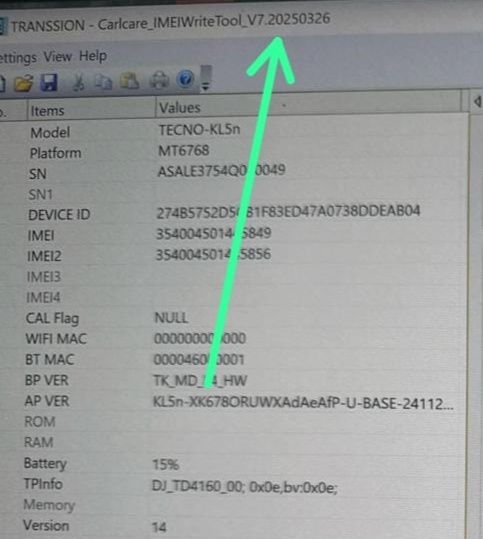483x539 pixels.
Task: Open the View menu
Action: click(57, 57)
